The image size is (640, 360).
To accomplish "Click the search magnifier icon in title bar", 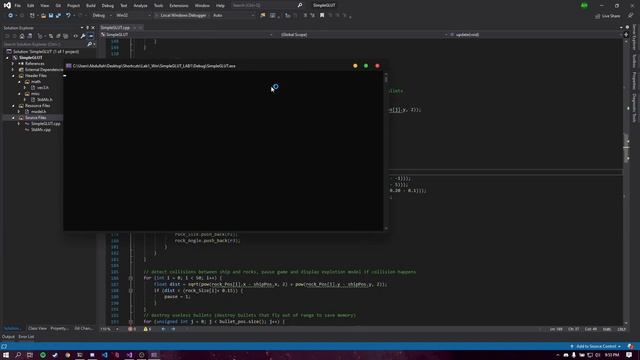I will pos(300,5).
